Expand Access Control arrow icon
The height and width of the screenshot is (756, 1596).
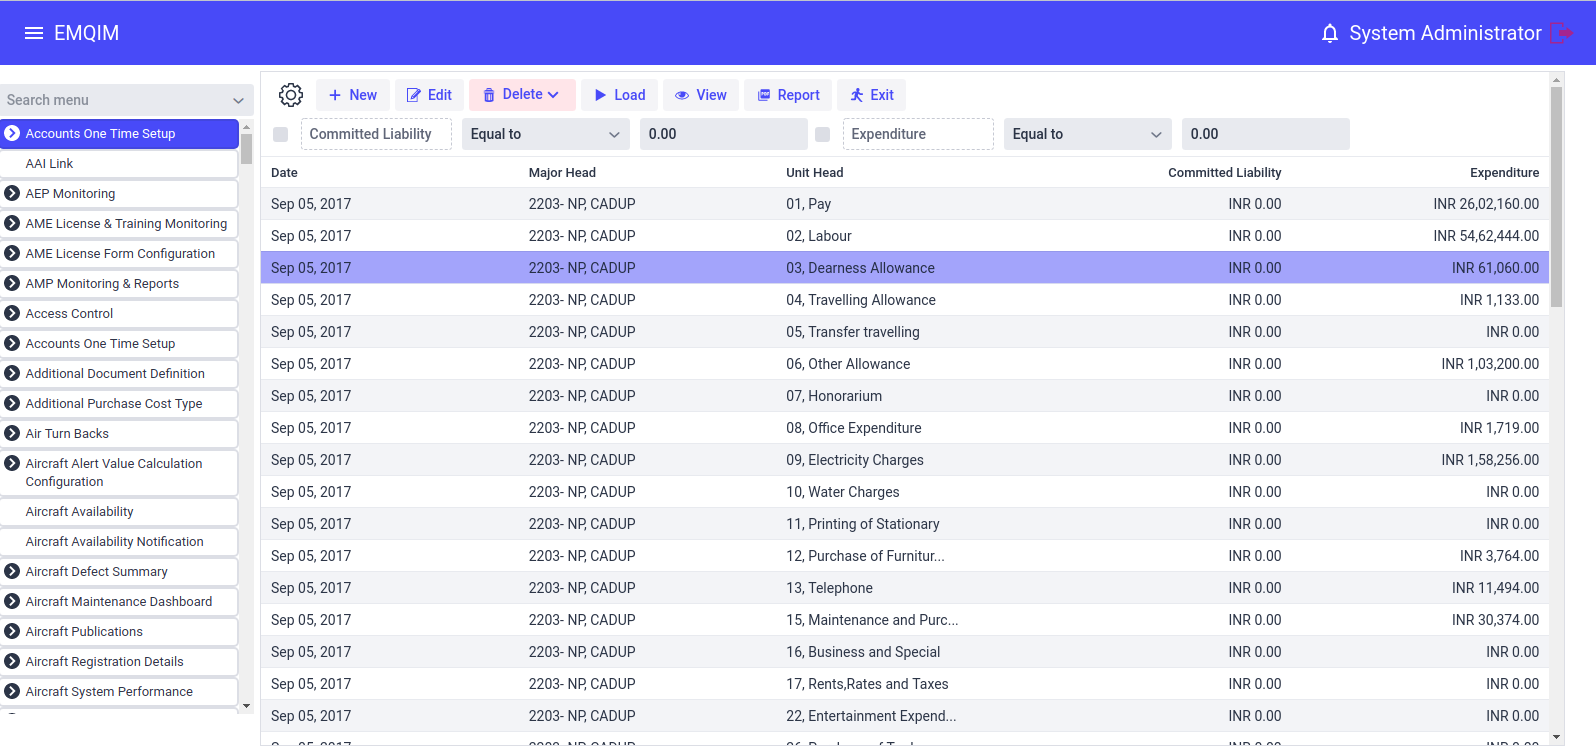(12, 313)
